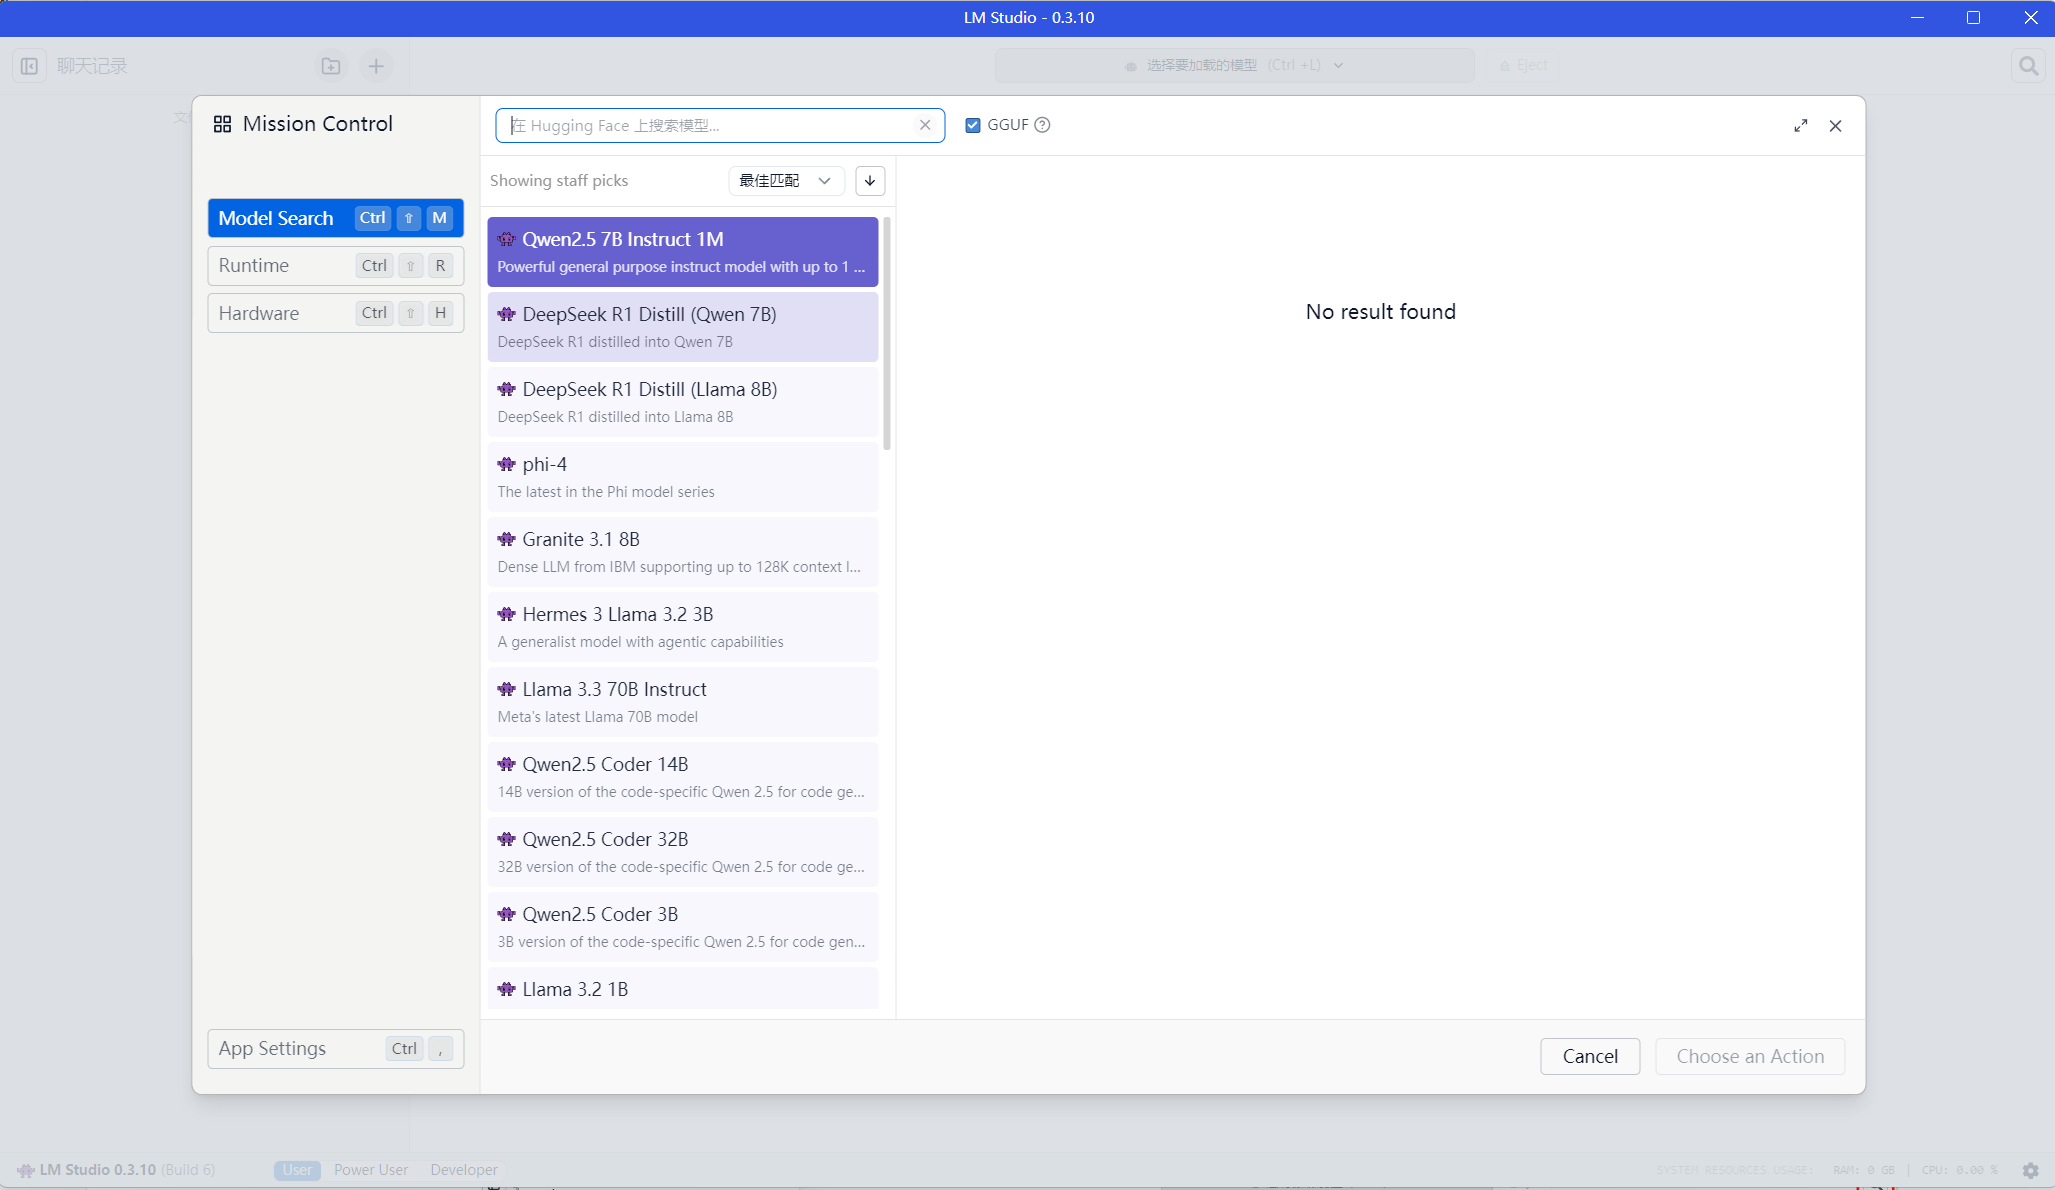Switch to User mode
This screenshot has width=2055, height=1190.
pos(297,1170)
